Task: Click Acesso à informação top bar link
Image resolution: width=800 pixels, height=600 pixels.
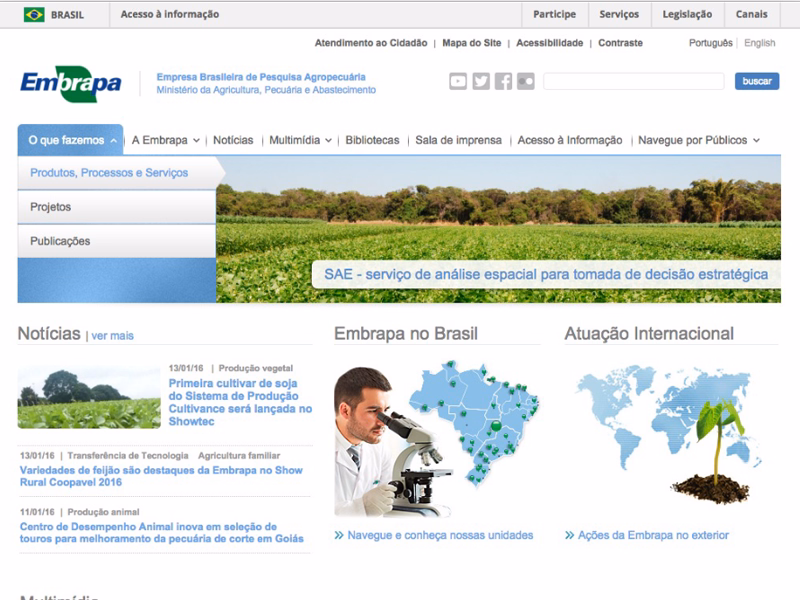Action: pos(170,14)
